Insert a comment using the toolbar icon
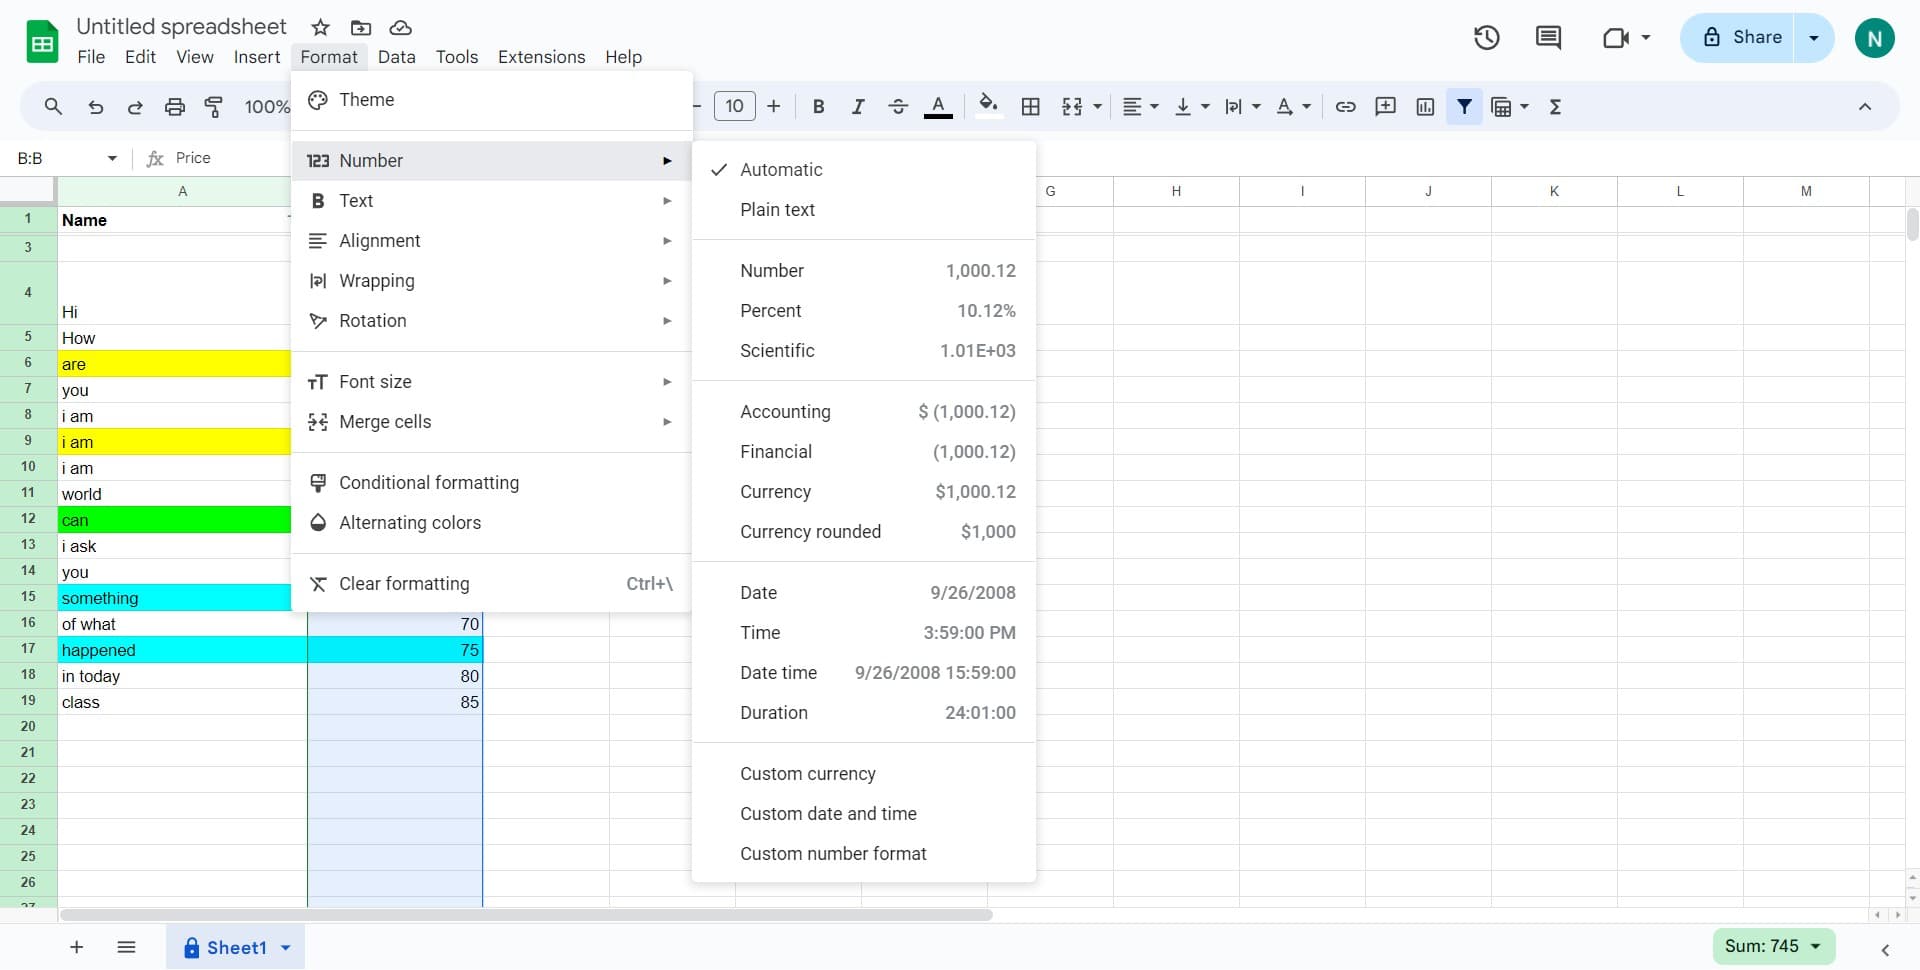The height and width of the screenshot is (970, 1920). 1385,106
